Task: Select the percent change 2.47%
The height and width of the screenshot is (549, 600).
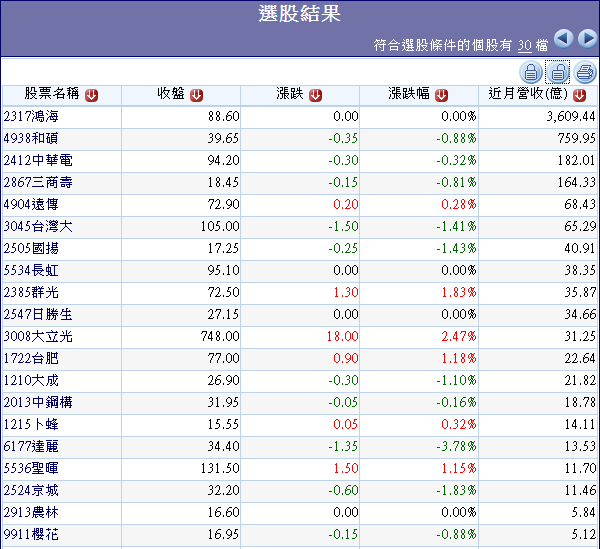Action: tap(459, 336)
